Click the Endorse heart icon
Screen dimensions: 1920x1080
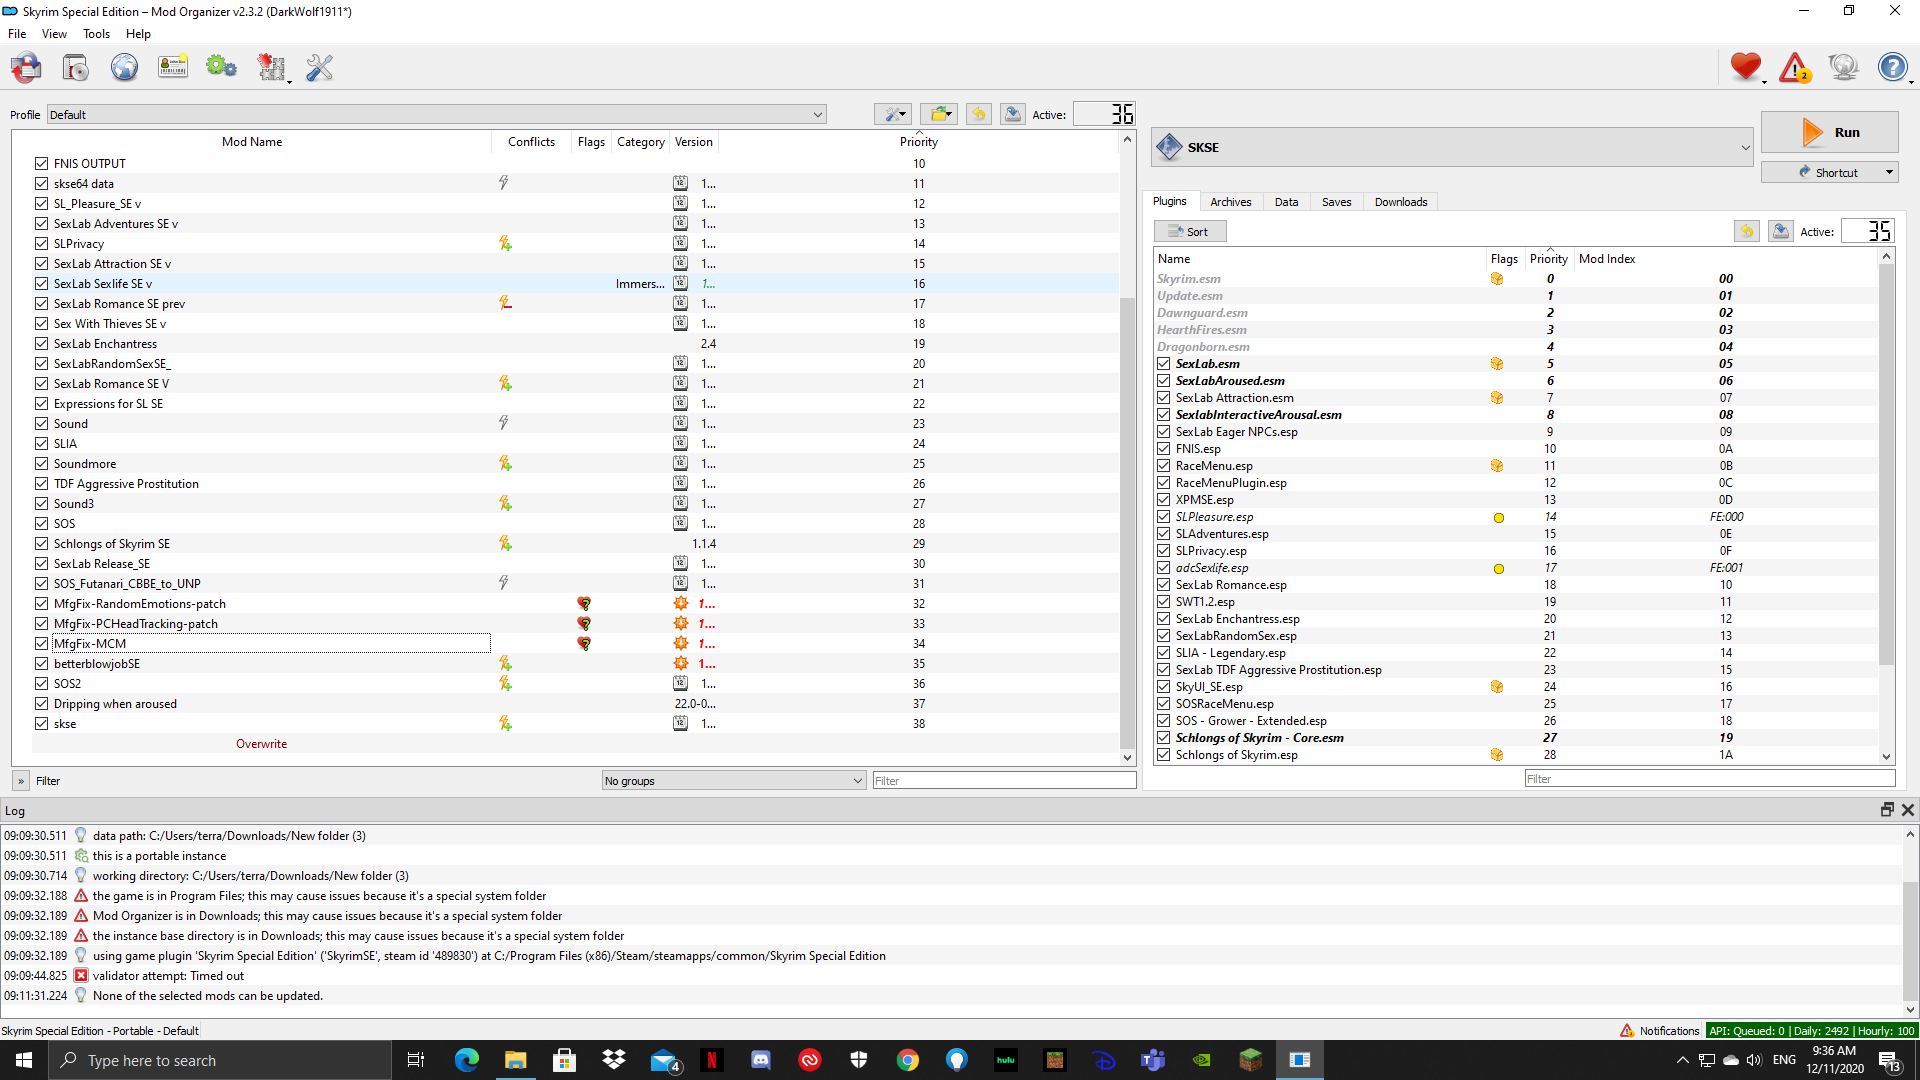coord(1746,68)
